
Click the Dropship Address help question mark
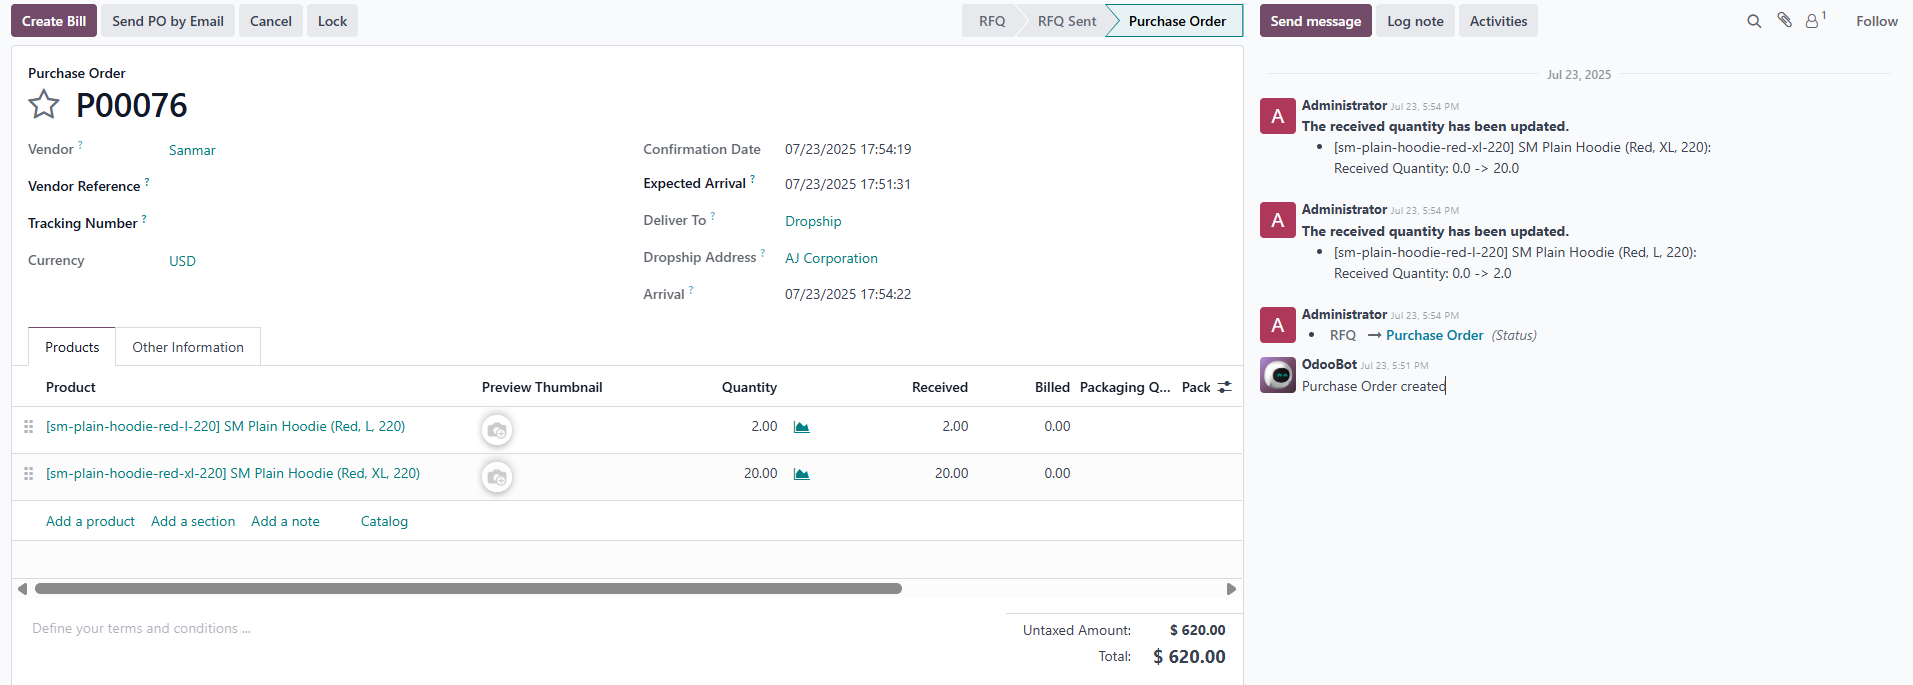(763, 253)
